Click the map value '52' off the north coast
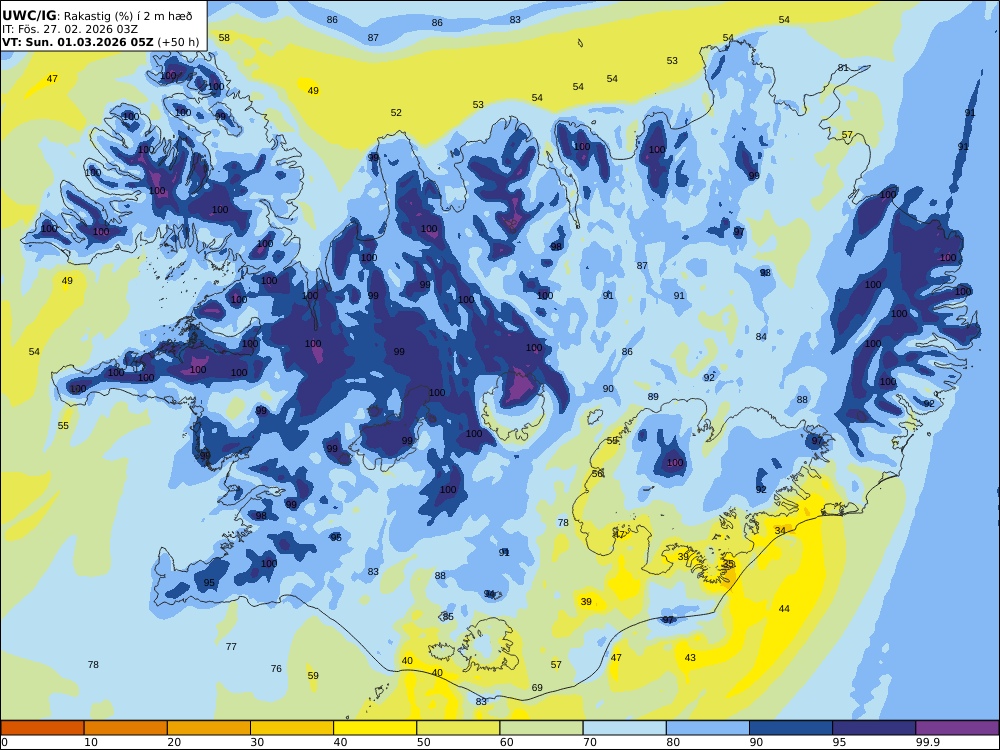Image resolution: width=1000 pixels, height=750 pixels. tap(396, 113)
